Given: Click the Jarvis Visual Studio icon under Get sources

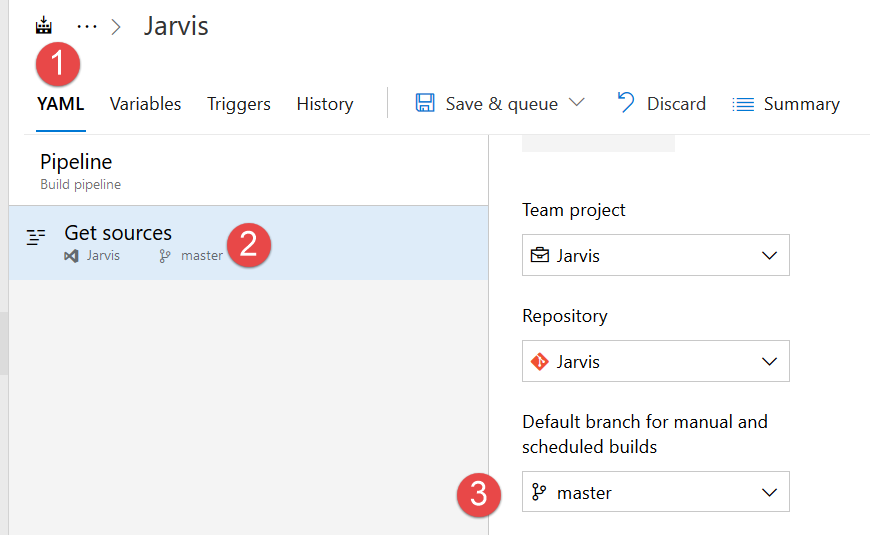Looking at the screenshot, I should (71, 256).
